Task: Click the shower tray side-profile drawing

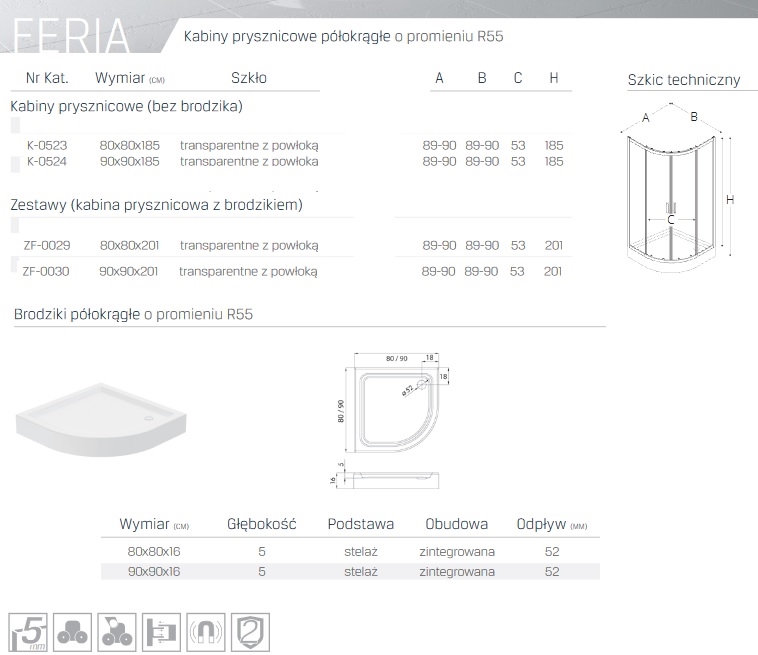Action: 384,476
